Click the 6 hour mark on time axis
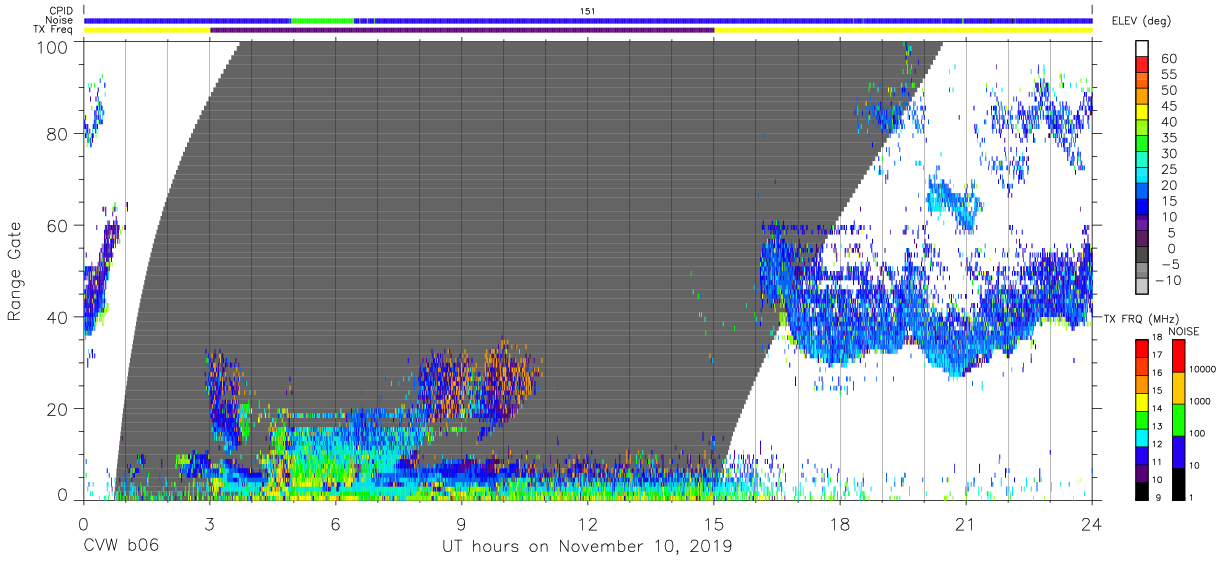 pyautogui.click(x=335, y=524)
